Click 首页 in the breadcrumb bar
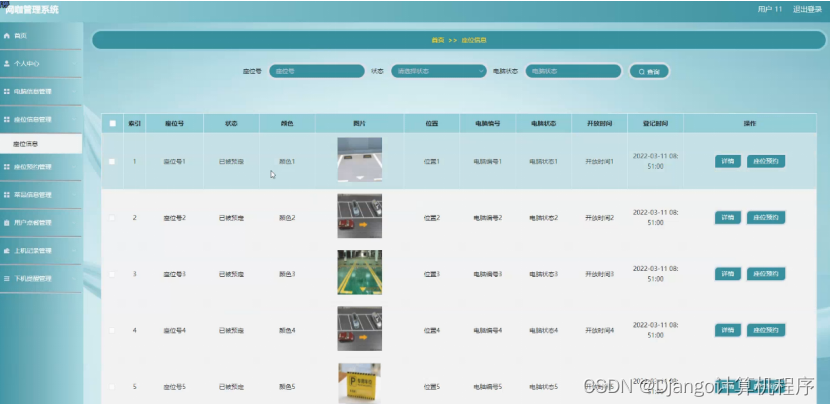This screenshot has width=830, height=406. 437,40
